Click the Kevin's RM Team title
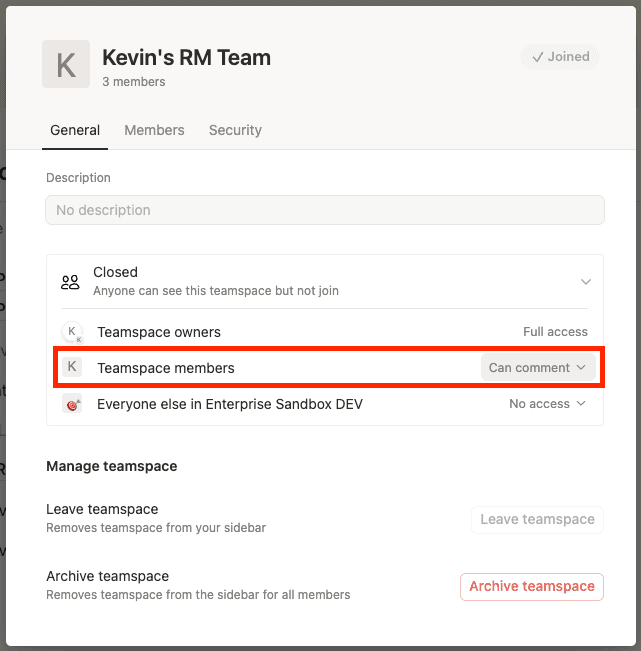 click(x=186, y=57)
